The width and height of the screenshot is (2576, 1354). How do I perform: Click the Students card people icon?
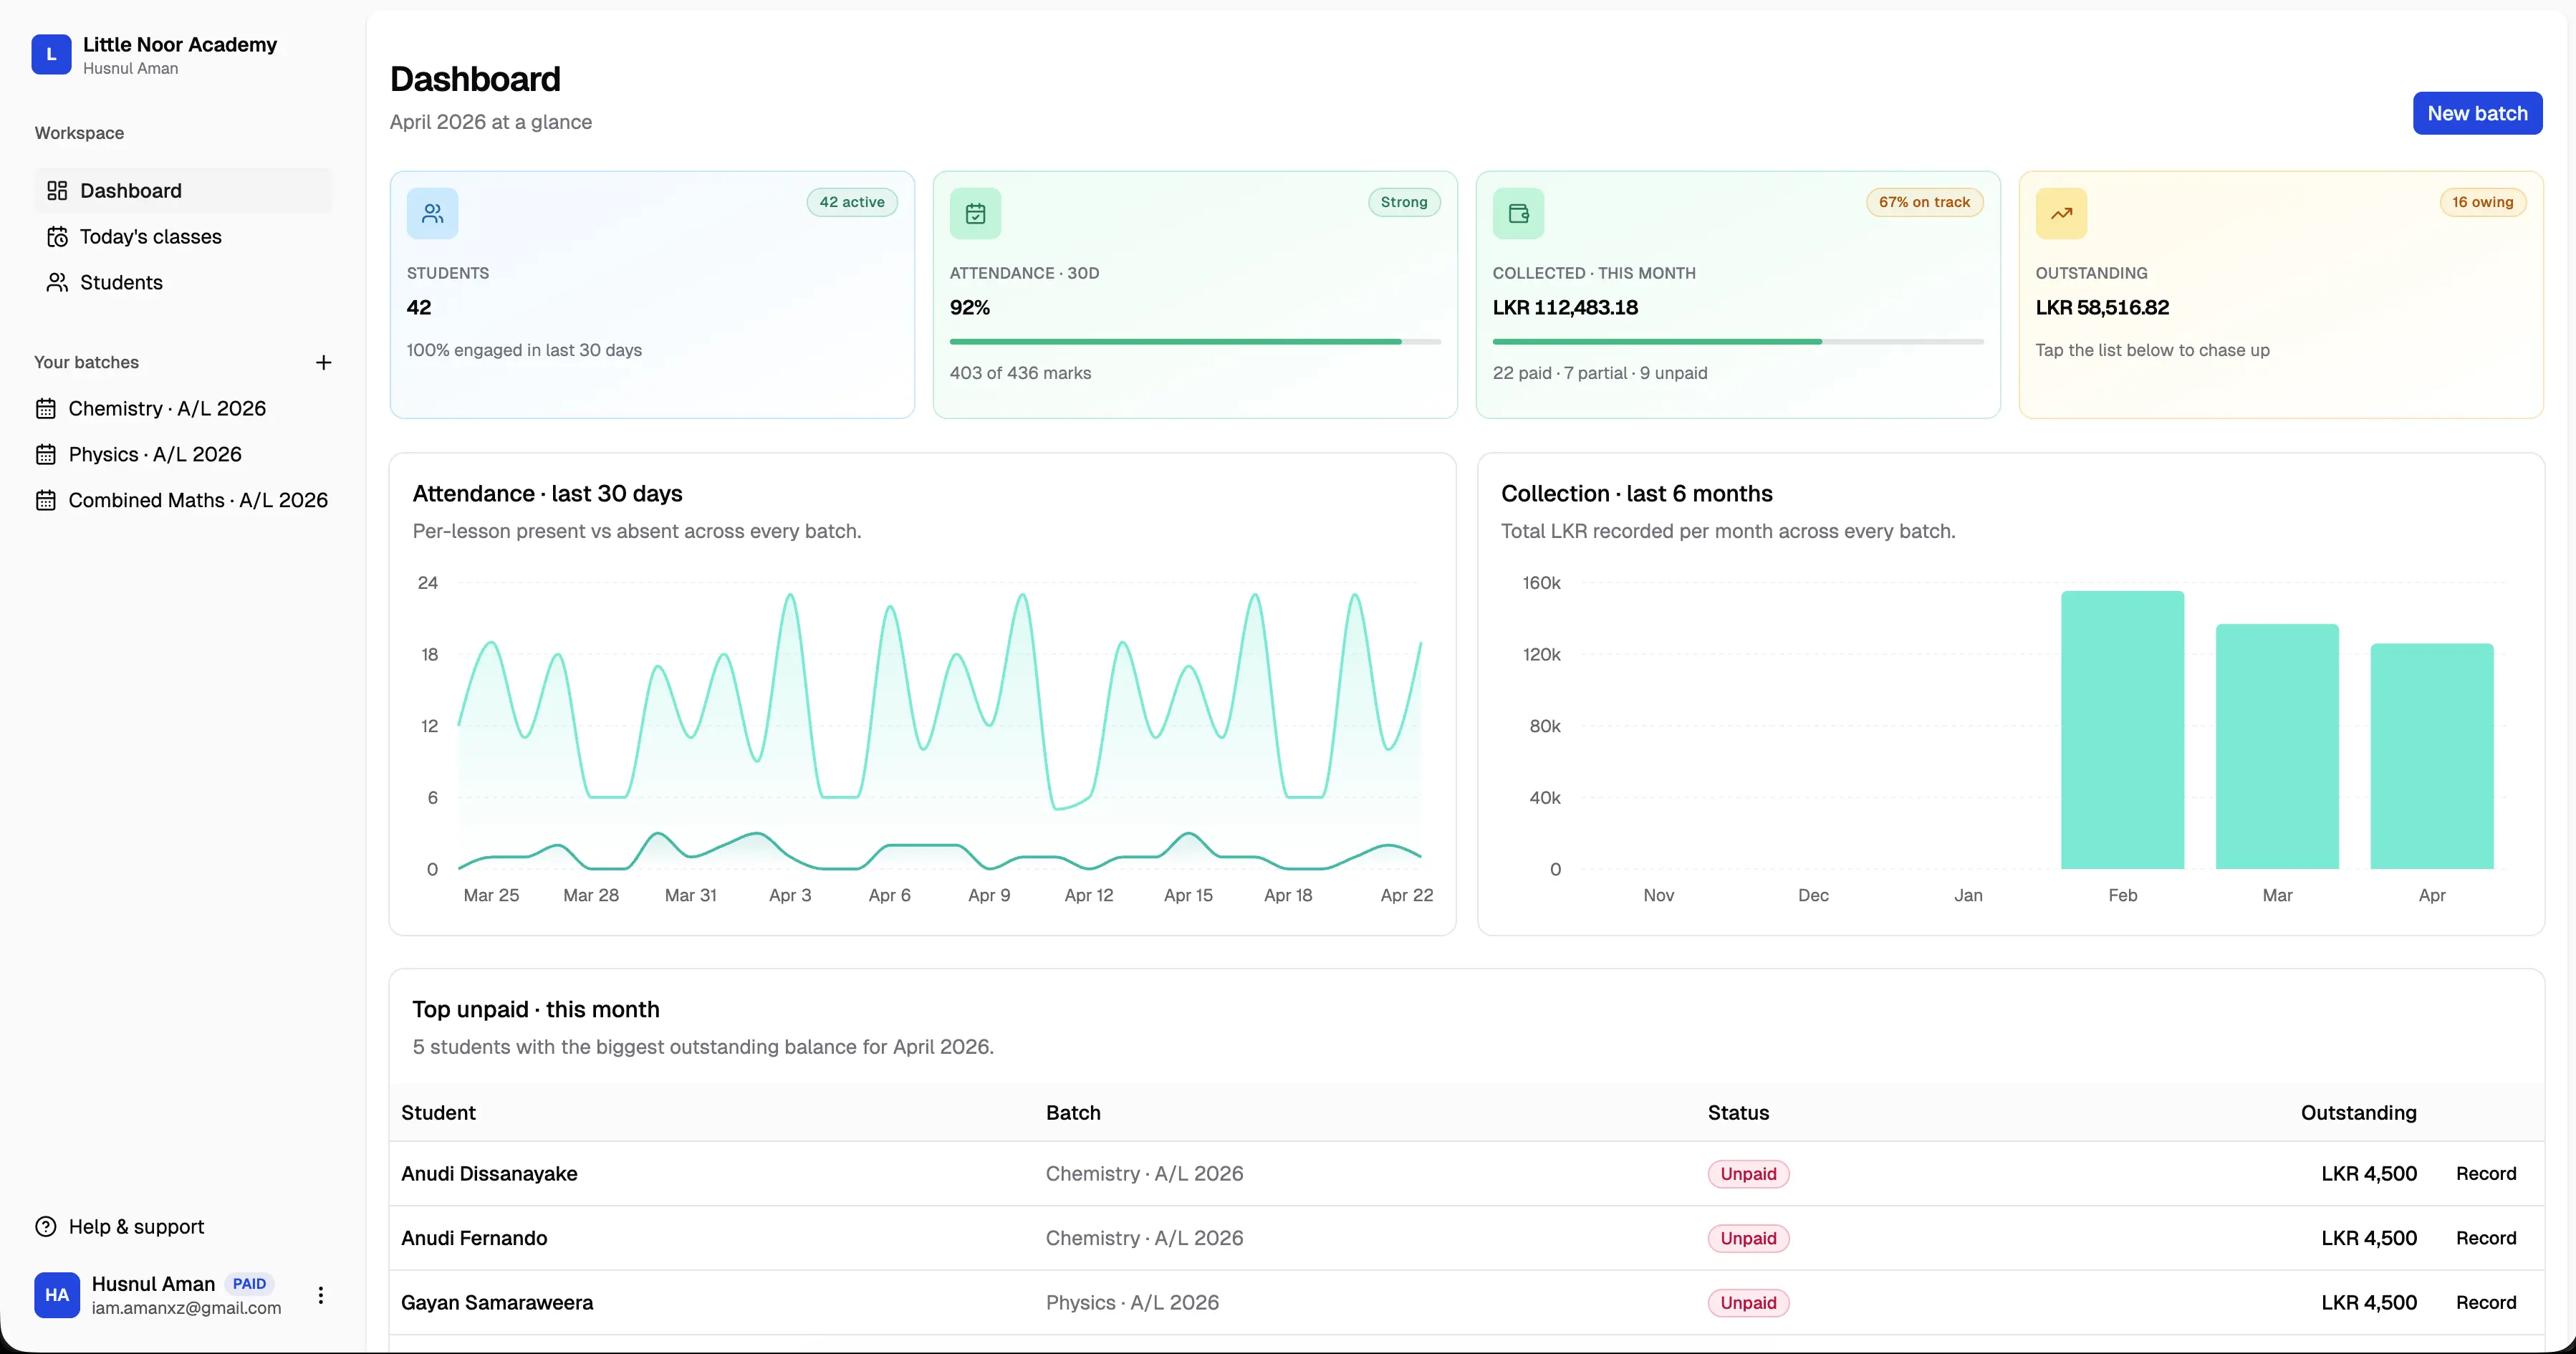coord(432,213)
